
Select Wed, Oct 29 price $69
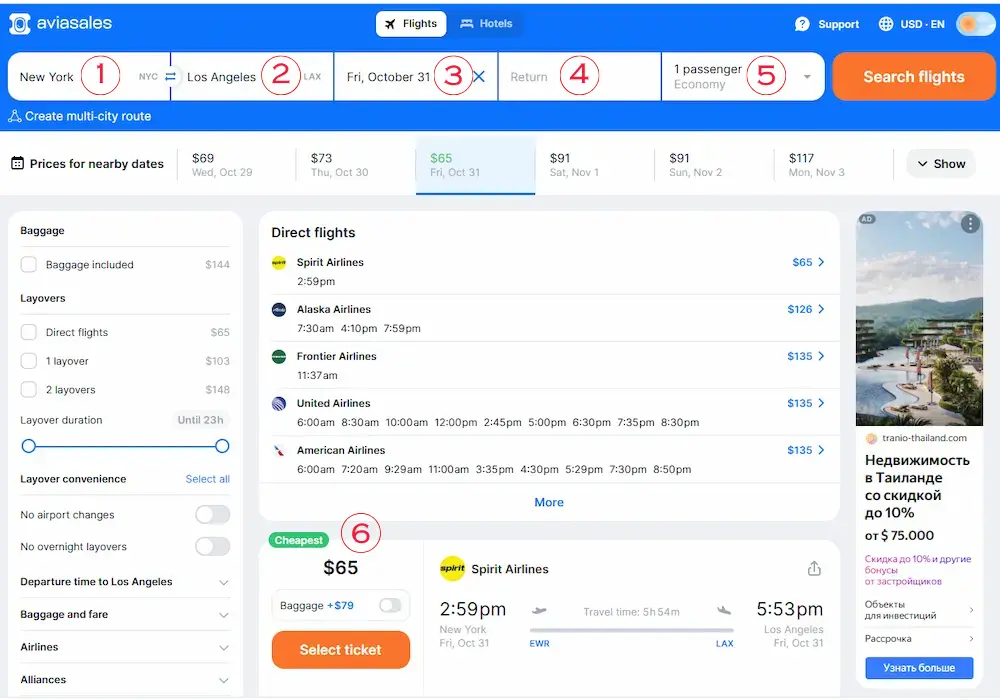(237, 164)
